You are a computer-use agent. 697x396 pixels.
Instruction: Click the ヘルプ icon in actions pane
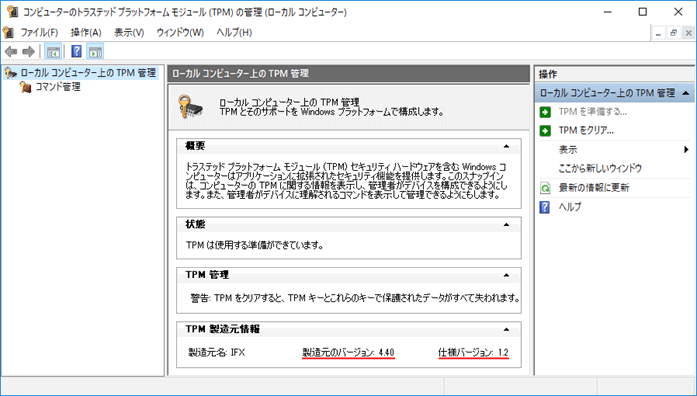(x=545, y=207)
